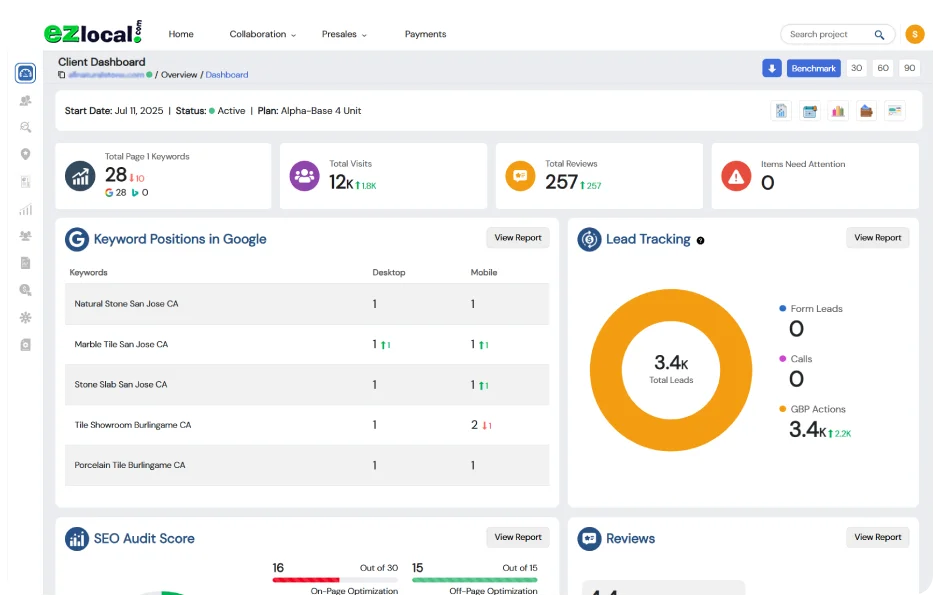The width and height of the screenshot is (942, 604).
Task: Toggle the 30-day benchmark period
Action: tap(856, 67)
